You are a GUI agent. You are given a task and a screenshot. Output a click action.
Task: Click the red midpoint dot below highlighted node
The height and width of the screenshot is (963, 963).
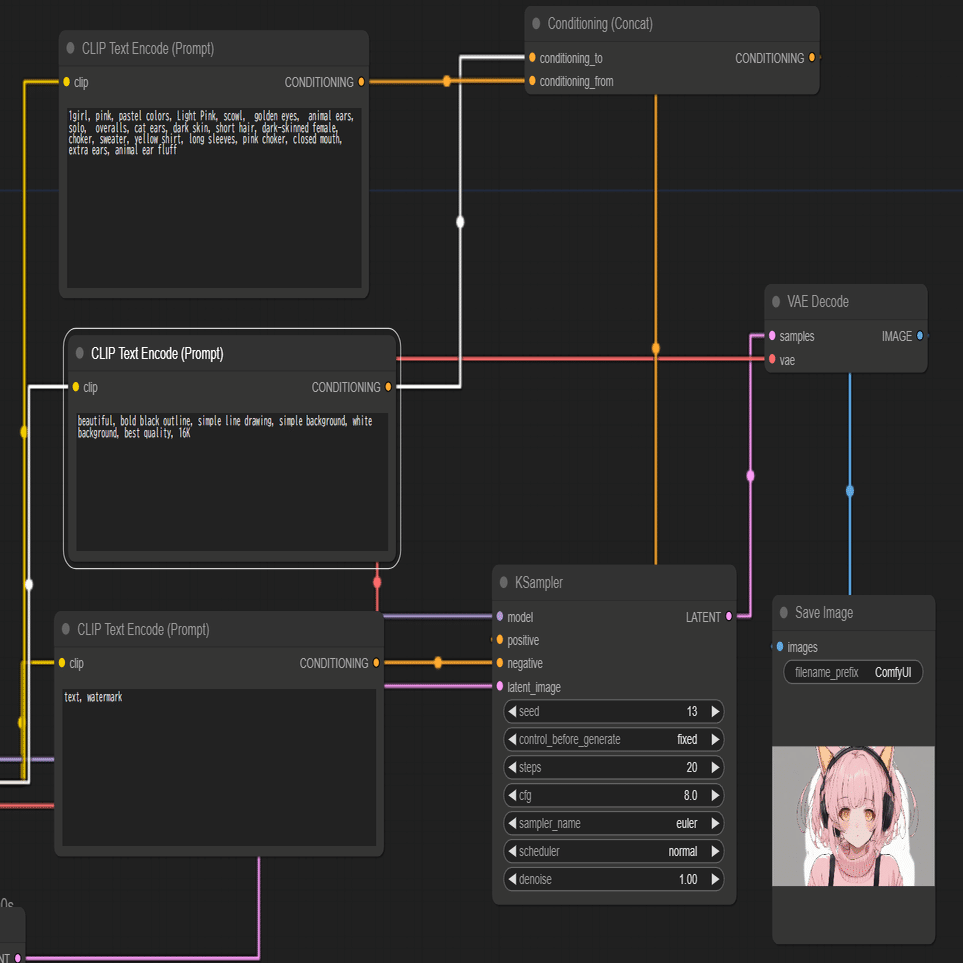pyautogui.click(x=377, y=582)
